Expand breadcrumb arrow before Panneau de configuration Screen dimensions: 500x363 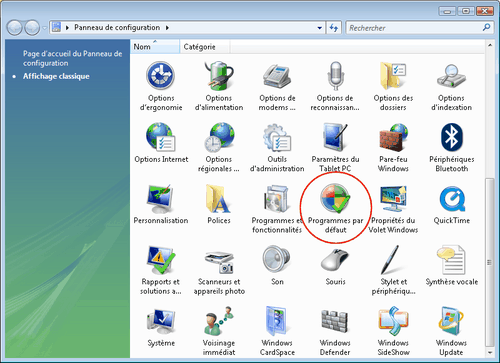[x=67, y=28]
